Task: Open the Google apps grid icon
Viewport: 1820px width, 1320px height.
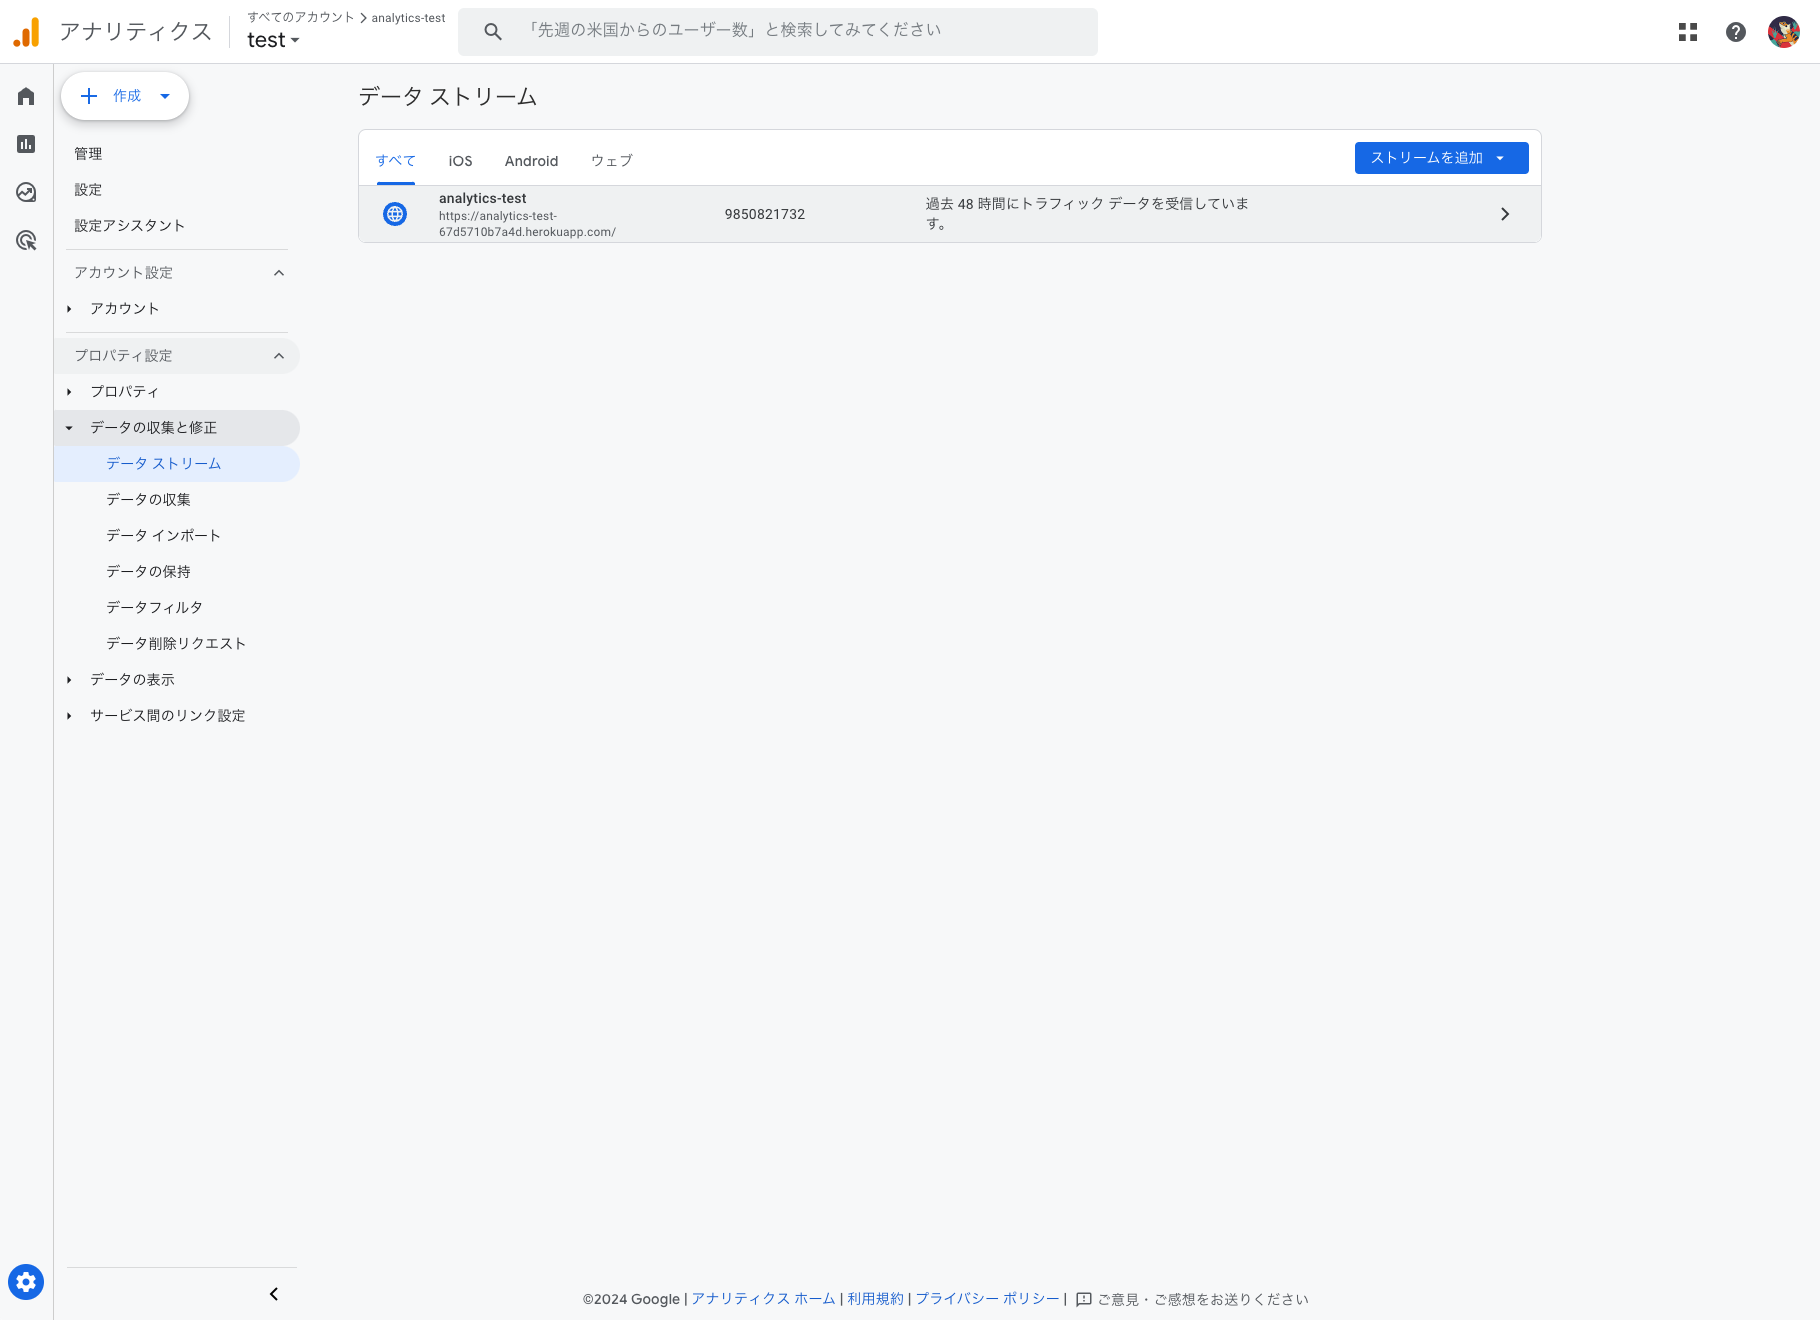Action: [x=1687, y=32]
